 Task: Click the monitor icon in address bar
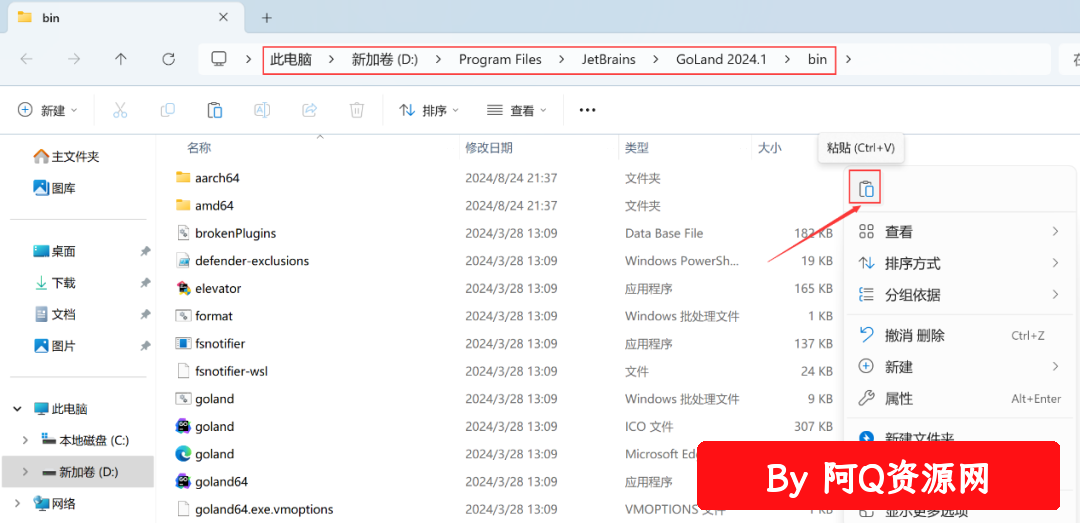219,59
